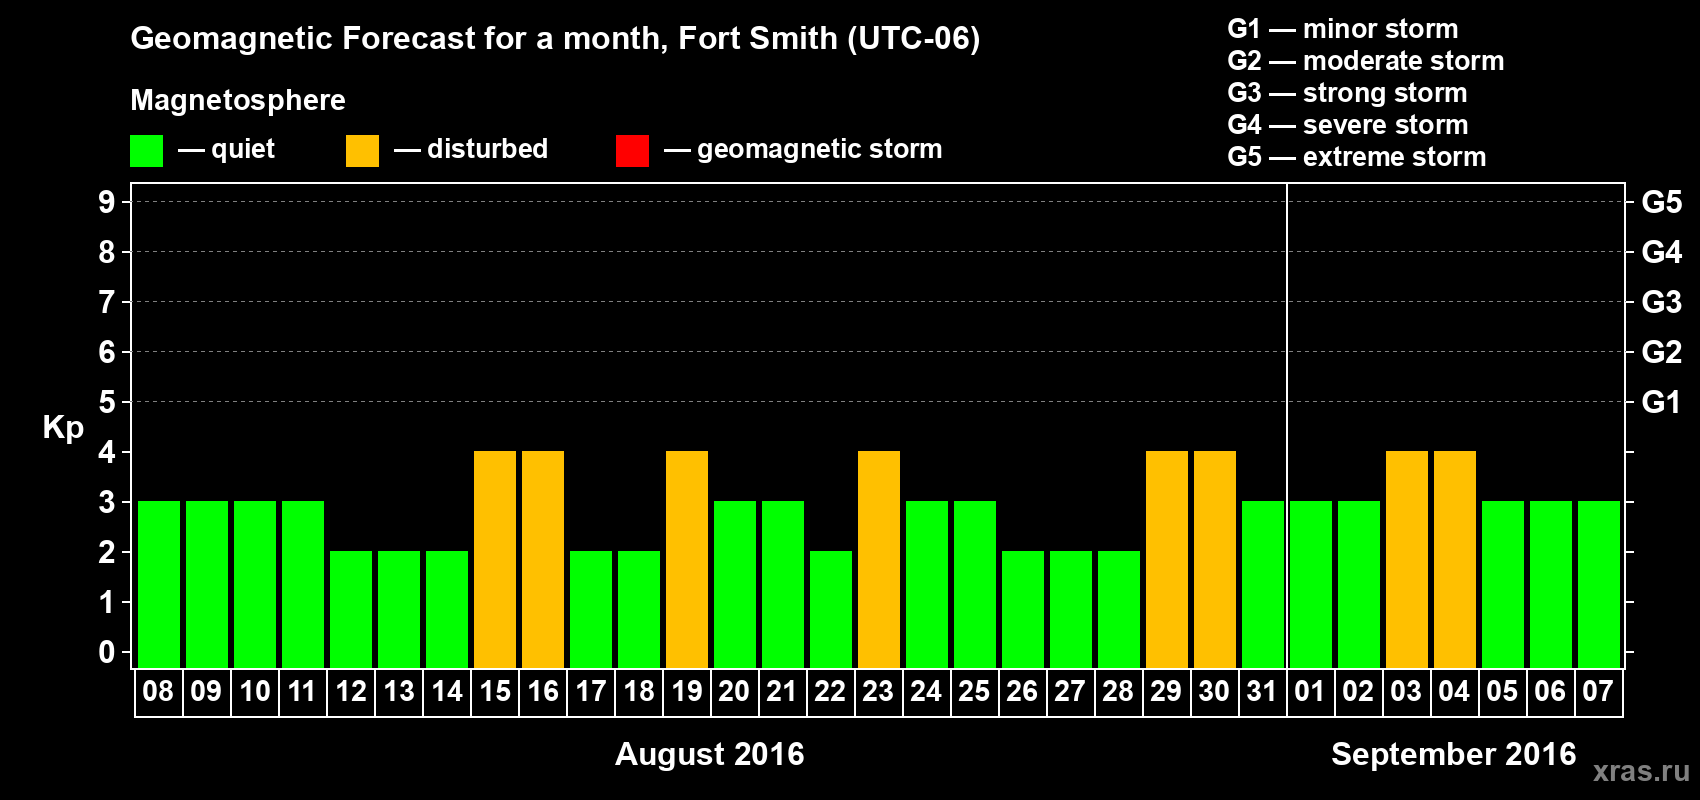Screen dimensions: 1700x800
Task: Select the orange bar for August 19
Action: coord(687,559)
